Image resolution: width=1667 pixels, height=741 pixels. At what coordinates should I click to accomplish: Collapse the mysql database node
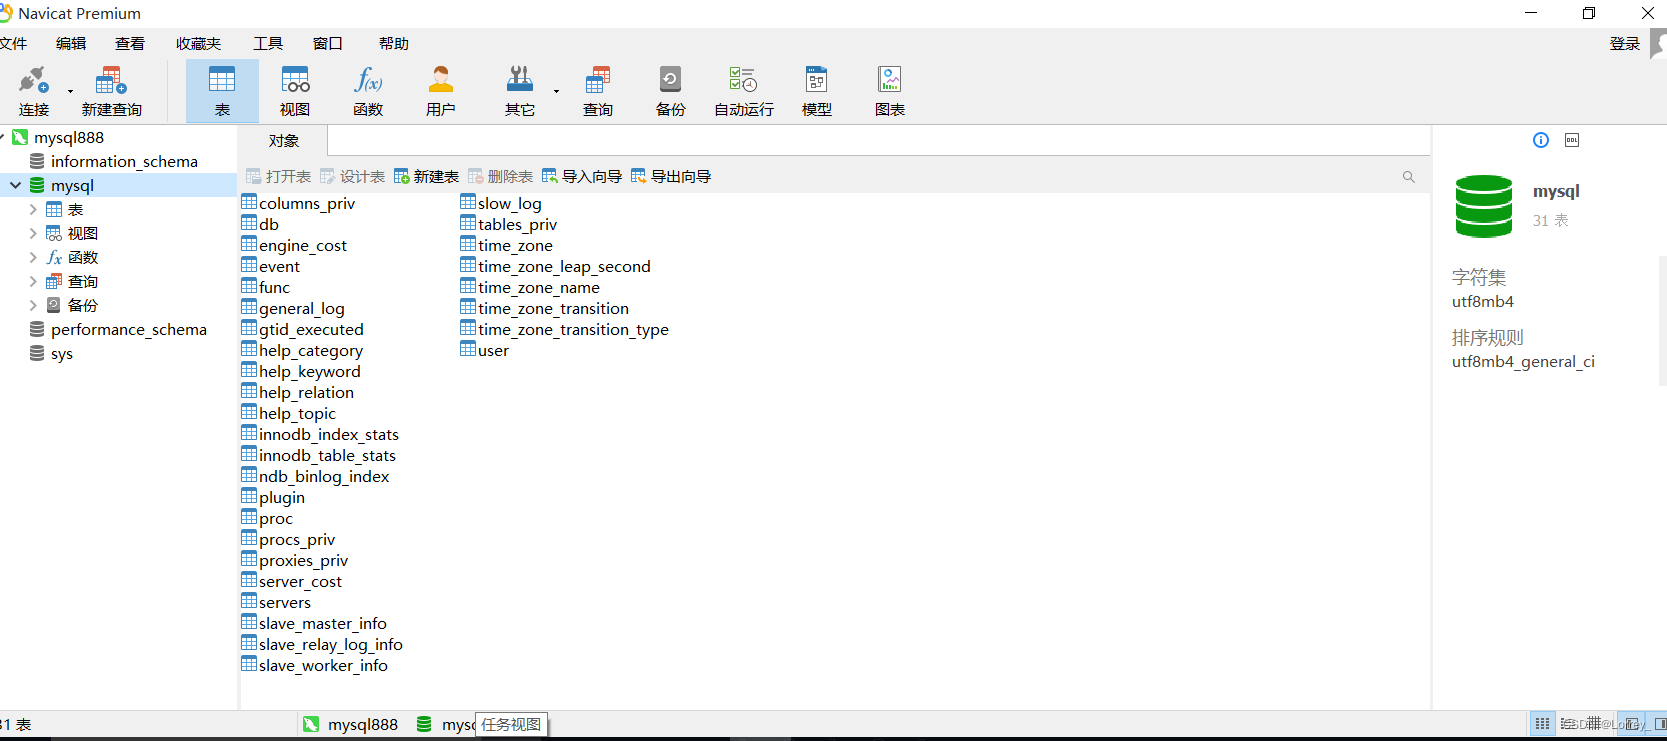coord(15,185)
